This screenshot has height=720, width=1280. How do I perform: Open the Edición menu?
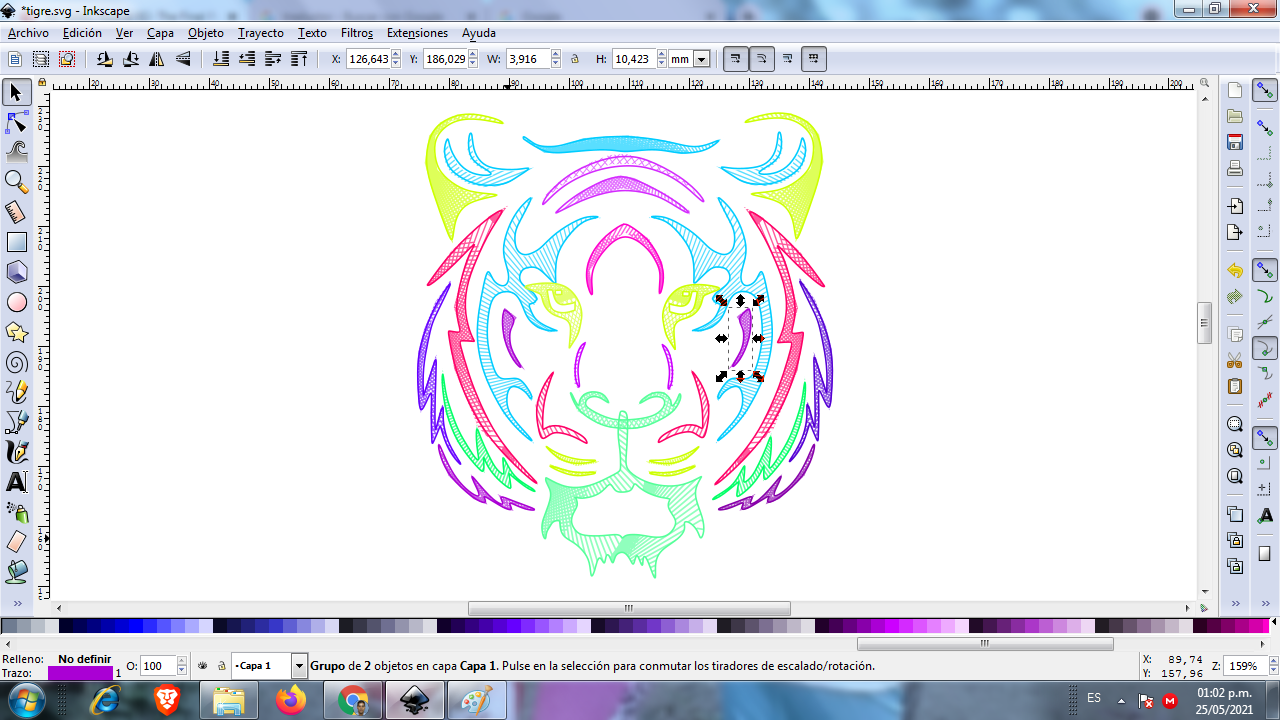pos(82,33)
